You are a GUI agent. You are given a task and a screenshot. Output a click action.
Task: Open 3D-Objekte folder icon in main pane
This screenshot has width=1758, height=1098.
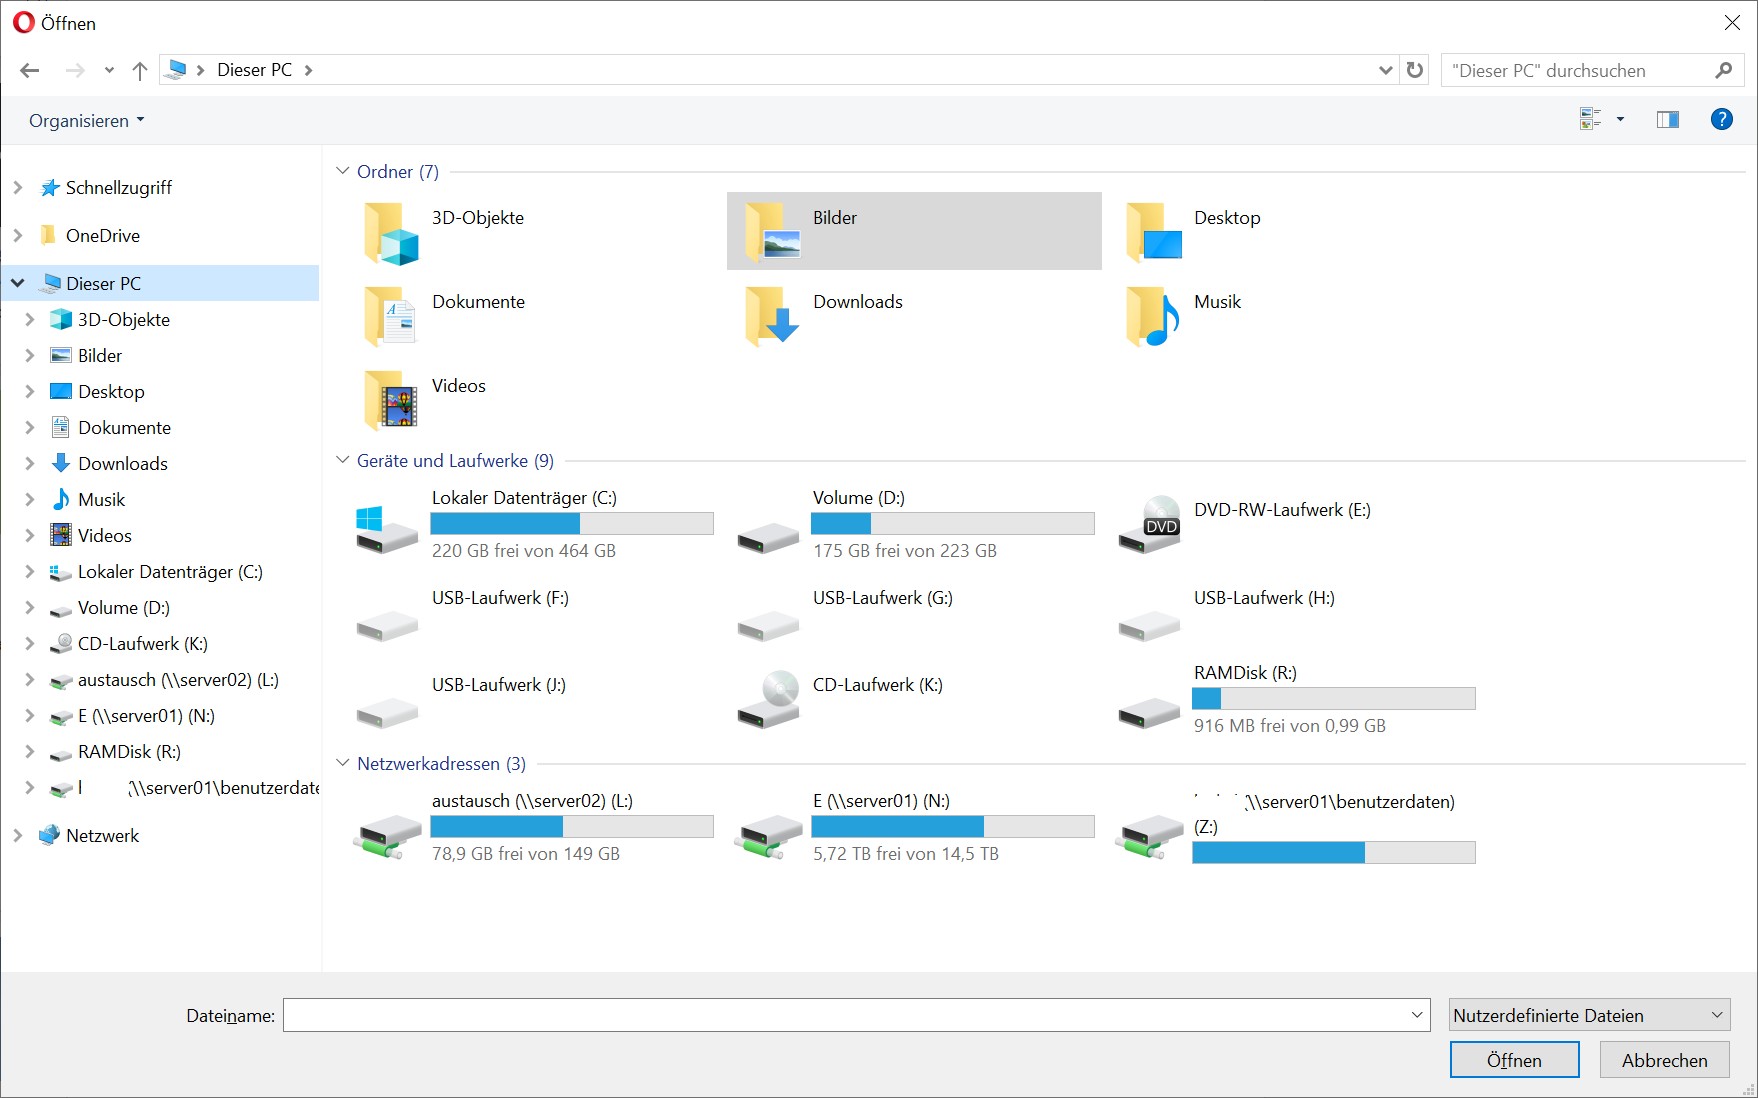click(x=391, y=232)
